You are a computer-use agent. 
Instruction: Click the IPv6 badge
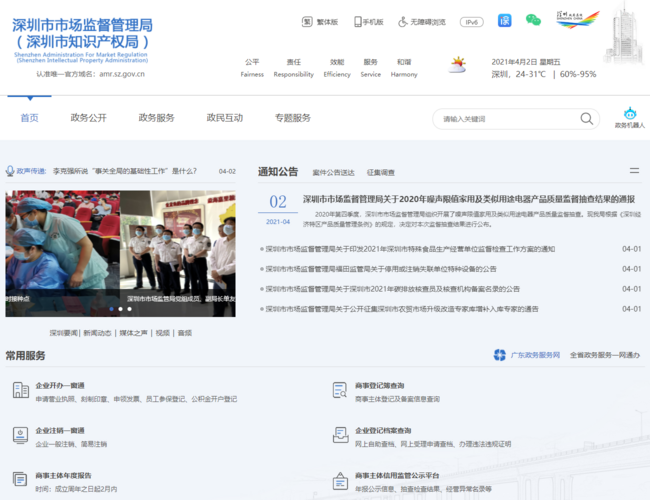472,22
